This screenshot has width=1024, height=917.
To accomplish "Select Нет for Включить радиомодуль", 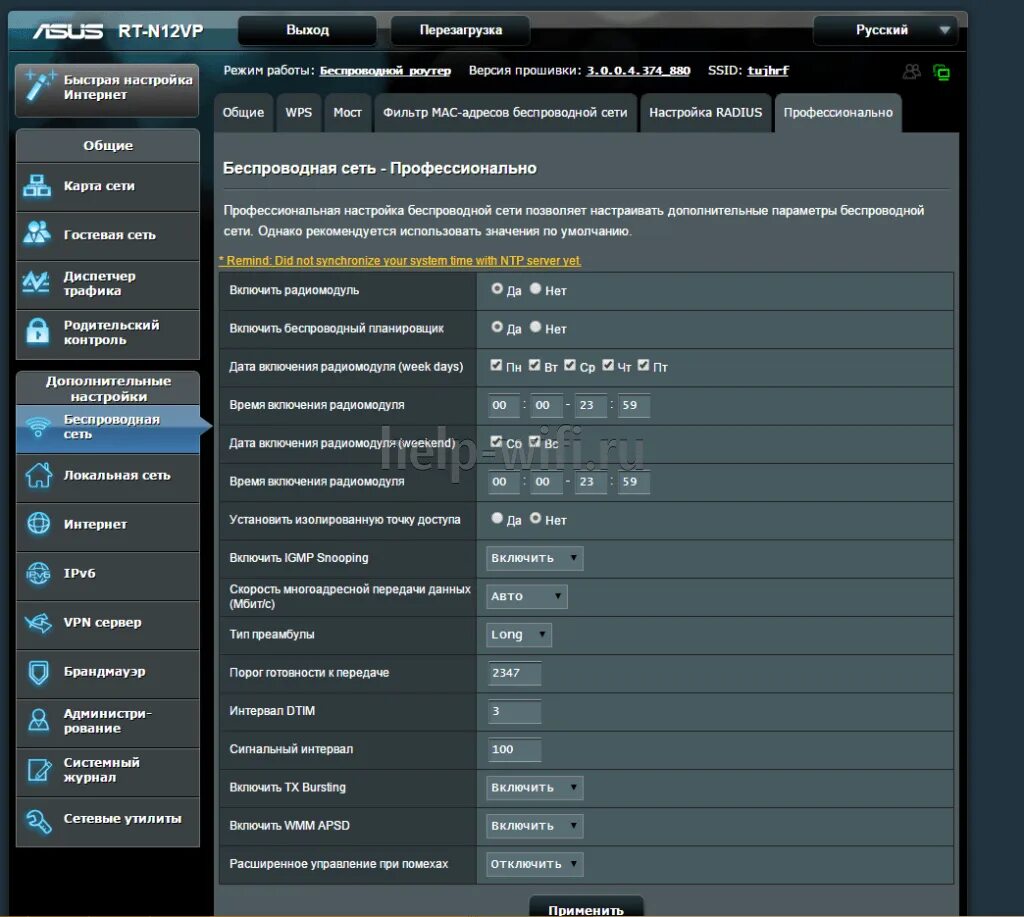I will (x=536, y=289).
